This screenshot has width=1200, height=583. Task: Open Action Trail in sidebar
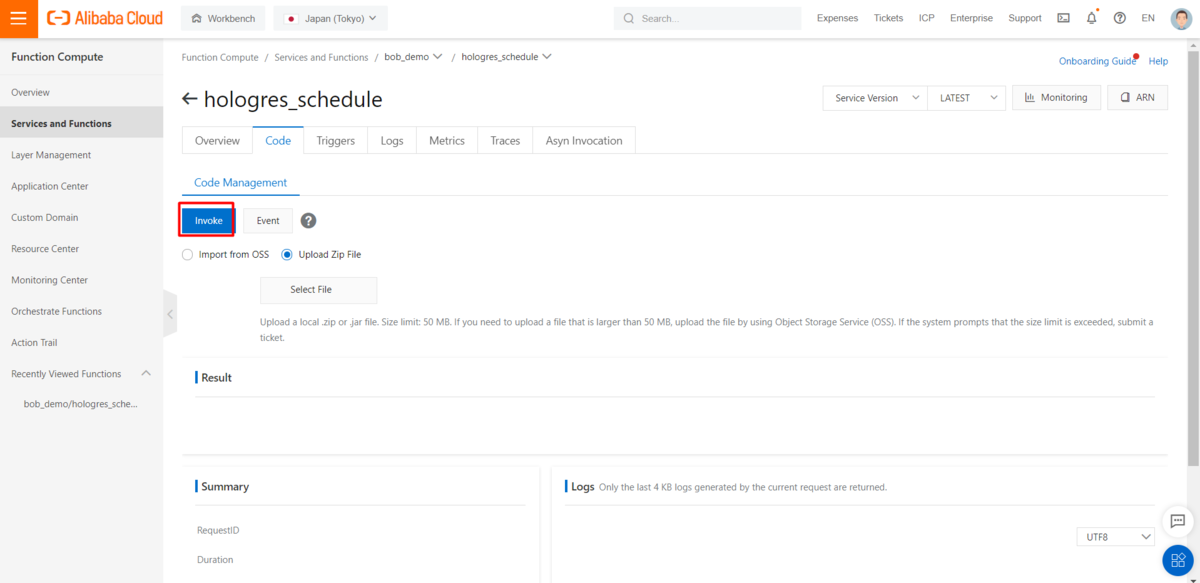(81, 342)
